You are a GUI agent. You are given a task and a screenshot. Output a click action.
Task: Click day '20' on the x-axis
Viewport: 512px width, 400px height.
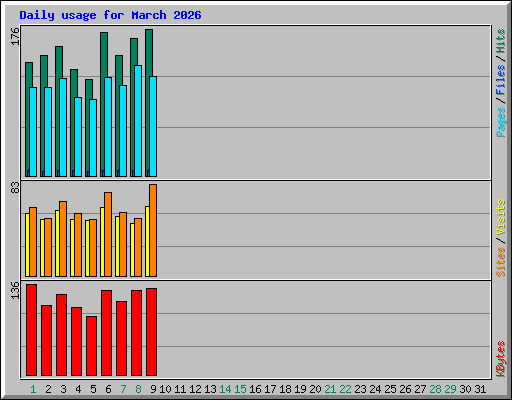(315, 389)
